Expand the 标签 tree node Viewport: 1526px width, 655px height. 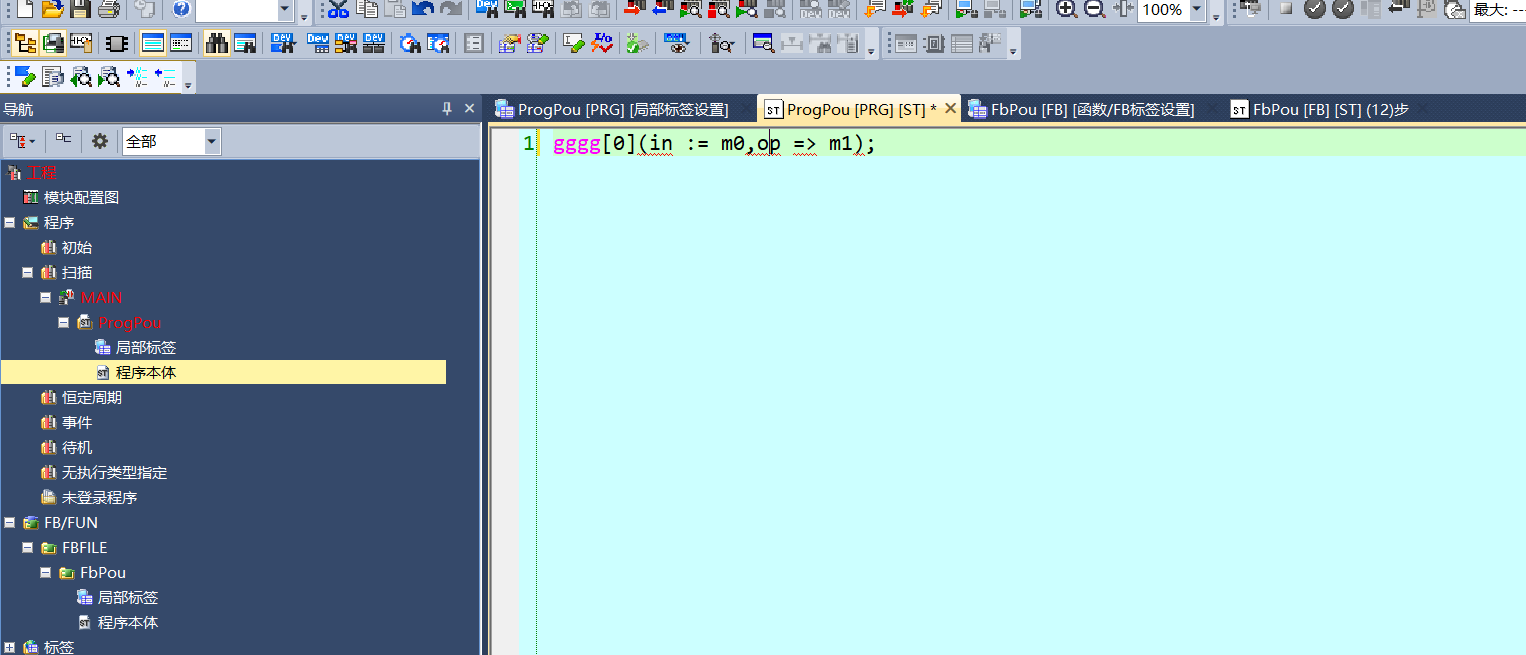9,647
